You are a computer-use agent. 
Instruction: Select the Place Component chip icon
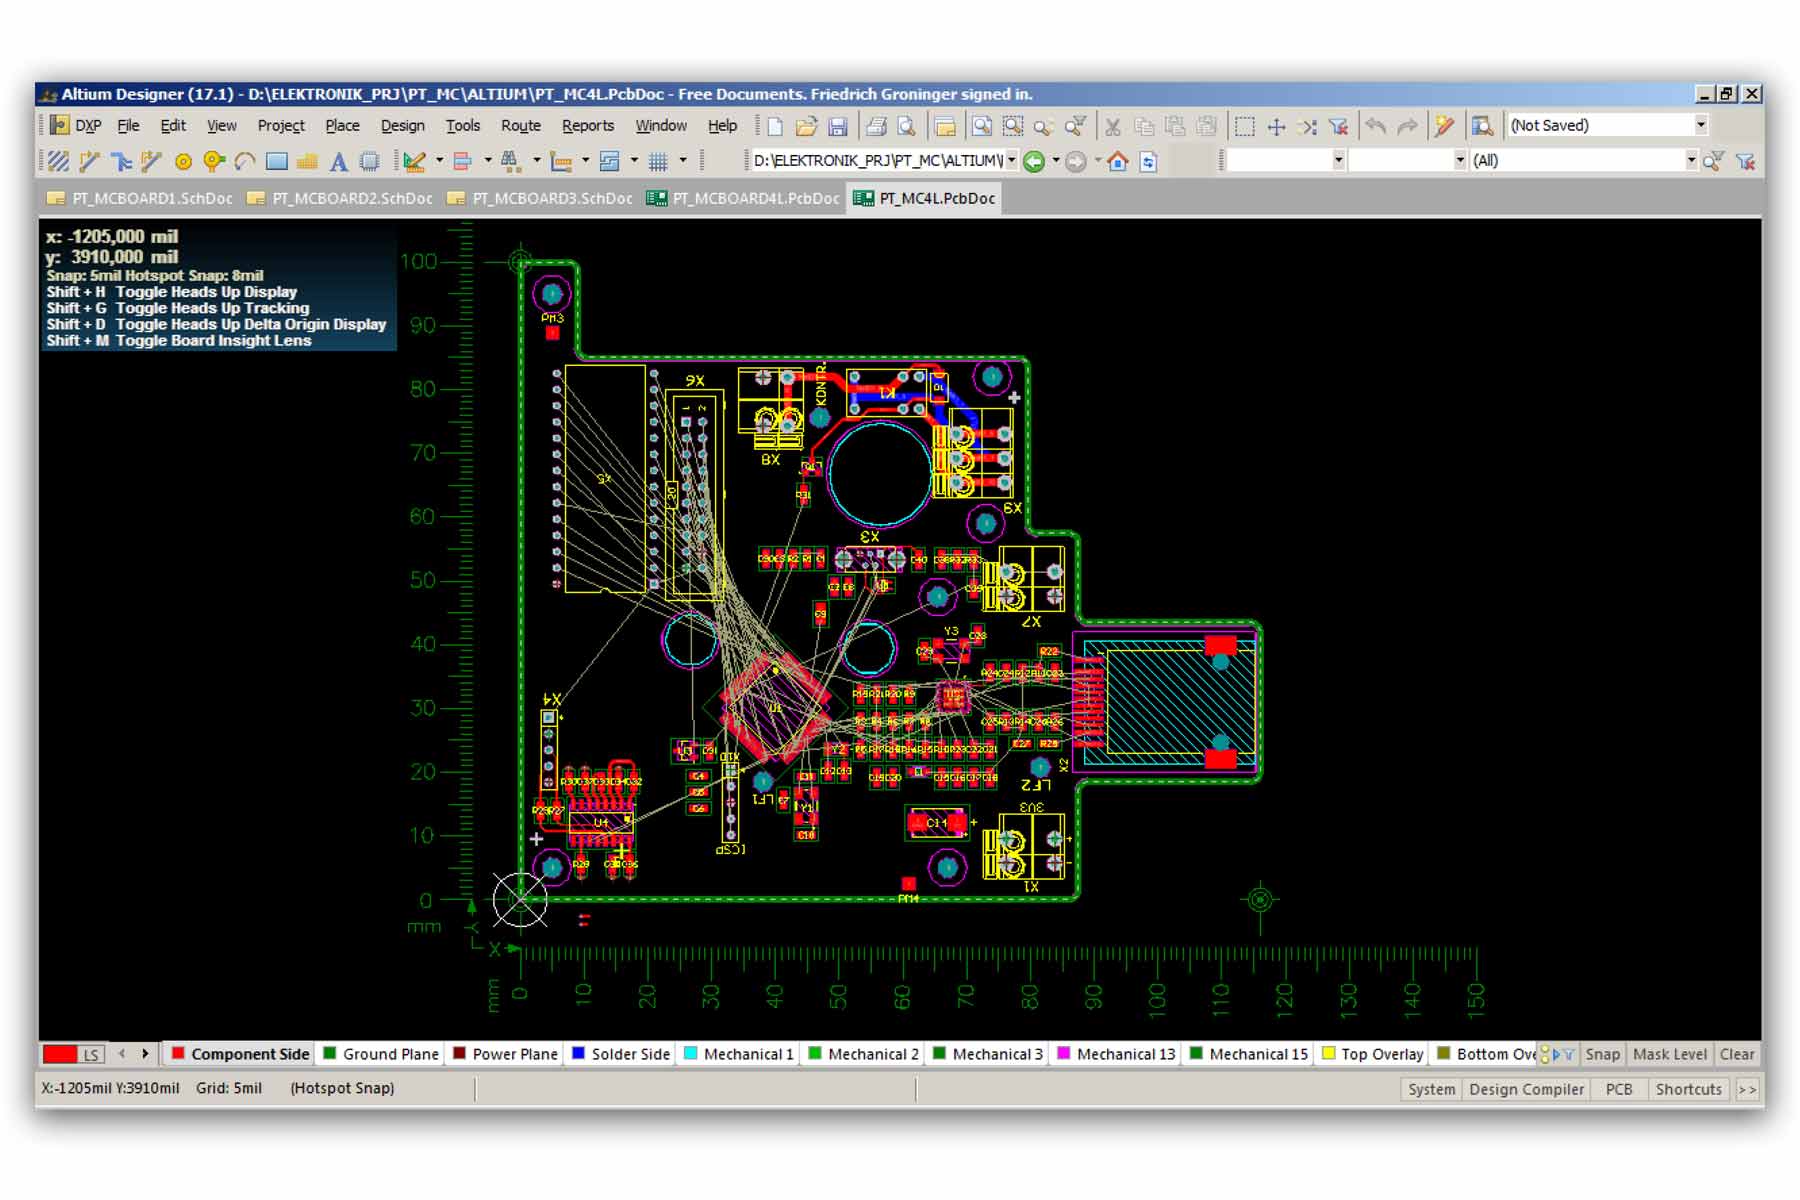tap(370, 161)
